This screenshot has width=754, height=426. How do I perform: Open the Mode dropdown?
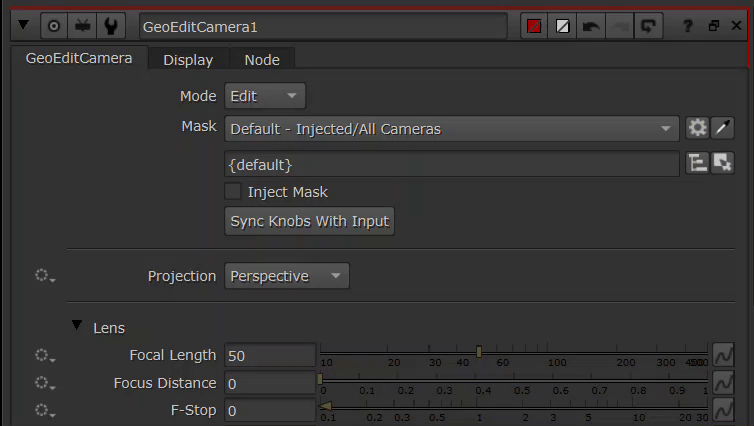click(x=265, y=96)
